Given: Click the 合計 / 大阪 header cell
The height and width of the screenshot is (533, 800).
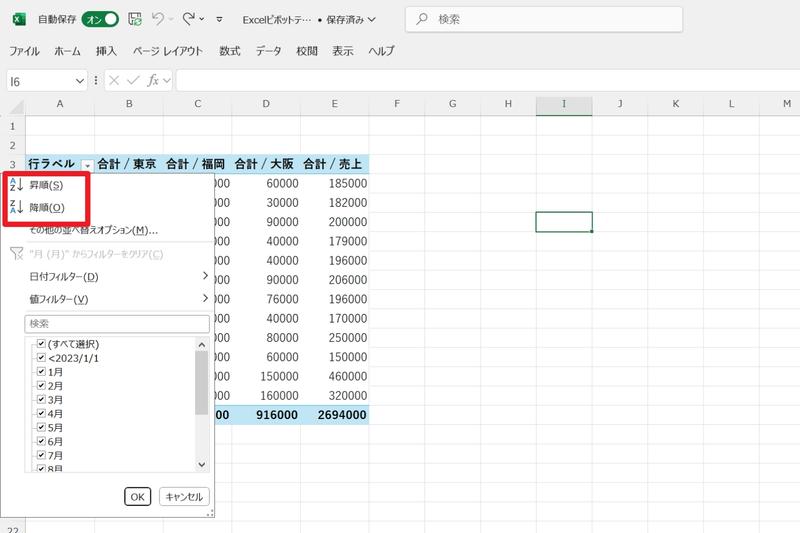Looking at the screenshot, I should [x=266, y=164].
